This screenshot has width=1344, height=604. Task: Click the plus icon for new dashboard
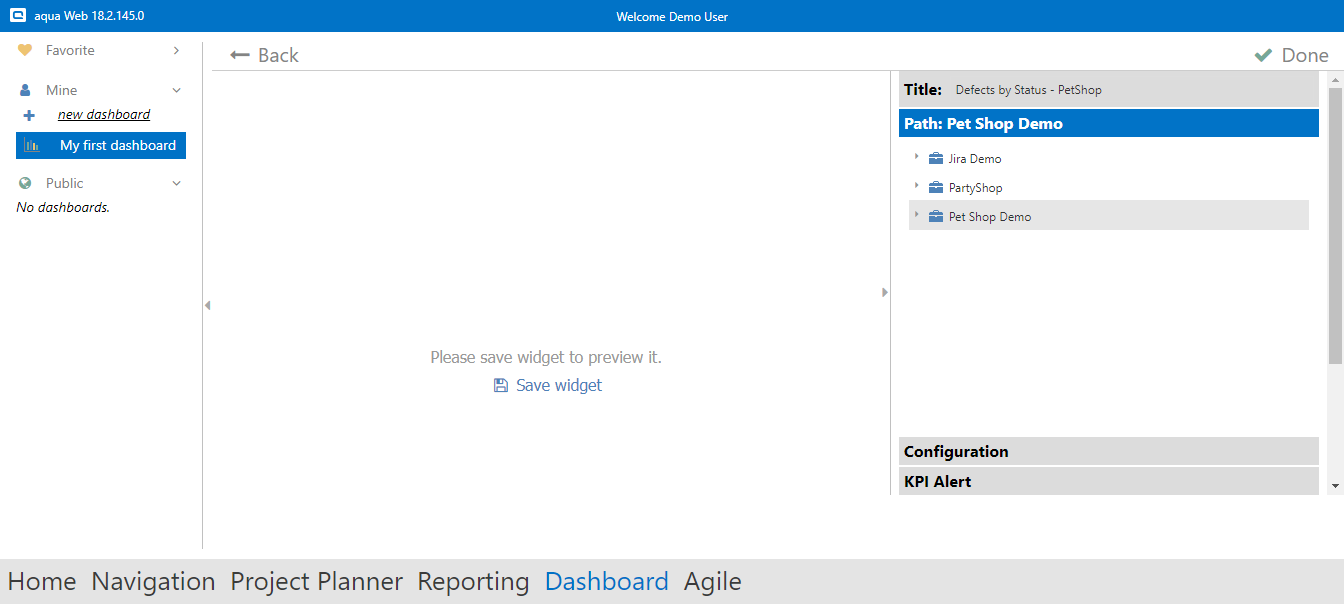(29, 115)
